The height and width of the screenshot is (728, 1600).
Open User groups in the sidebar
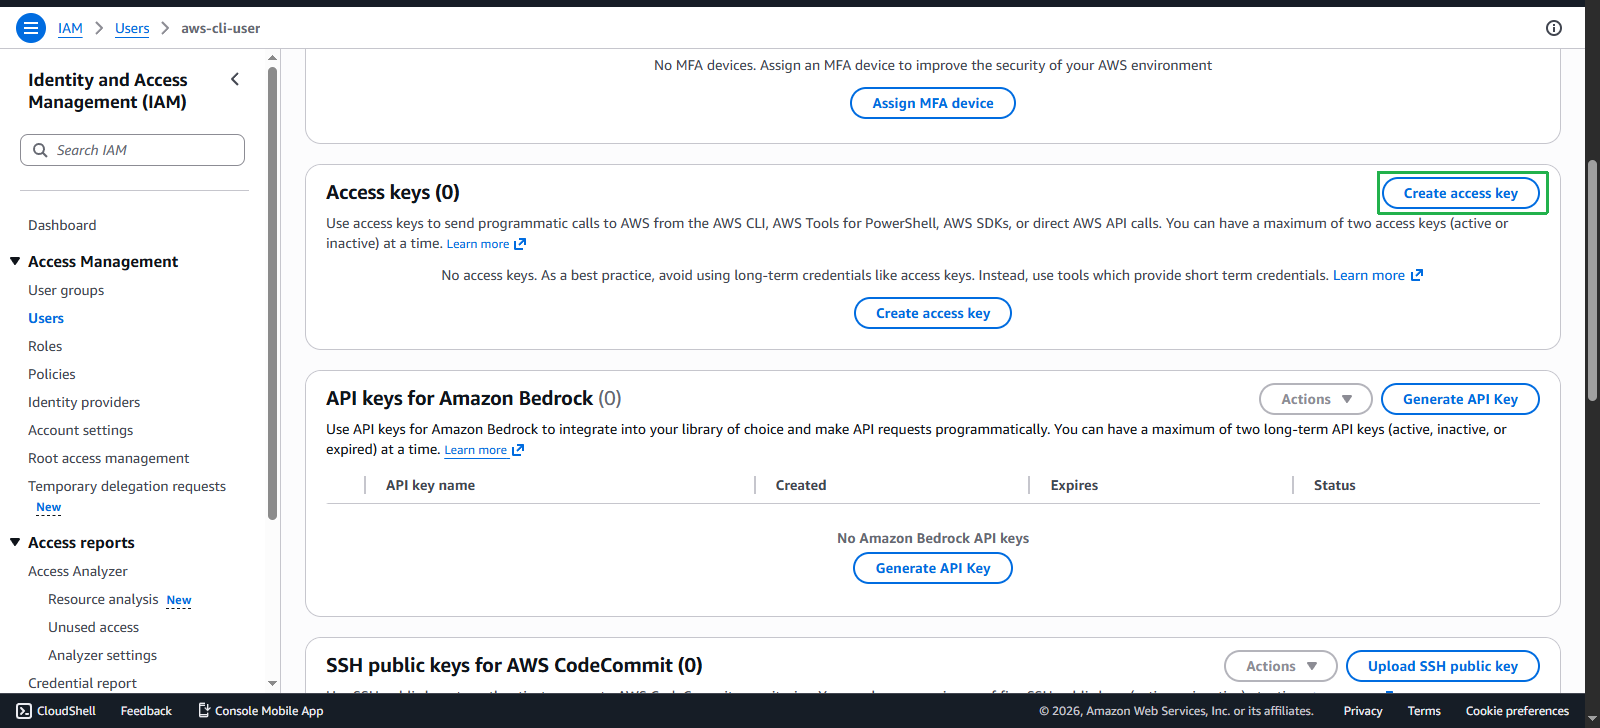66,290
